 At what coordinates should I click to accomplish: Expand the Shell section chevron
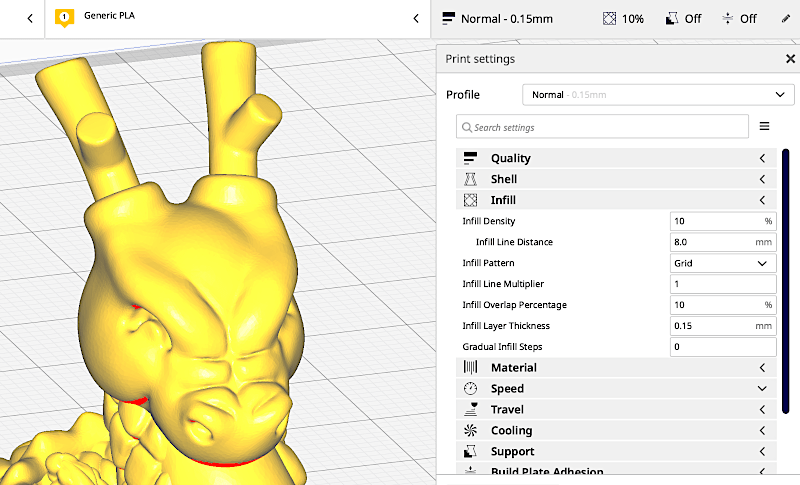[762, 179]
